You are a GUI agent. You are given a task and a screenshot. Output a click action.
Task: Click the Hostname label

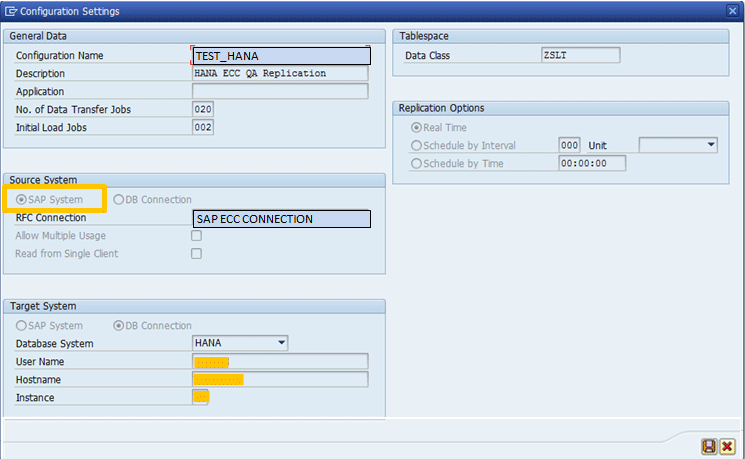click(x=38, y=380)
